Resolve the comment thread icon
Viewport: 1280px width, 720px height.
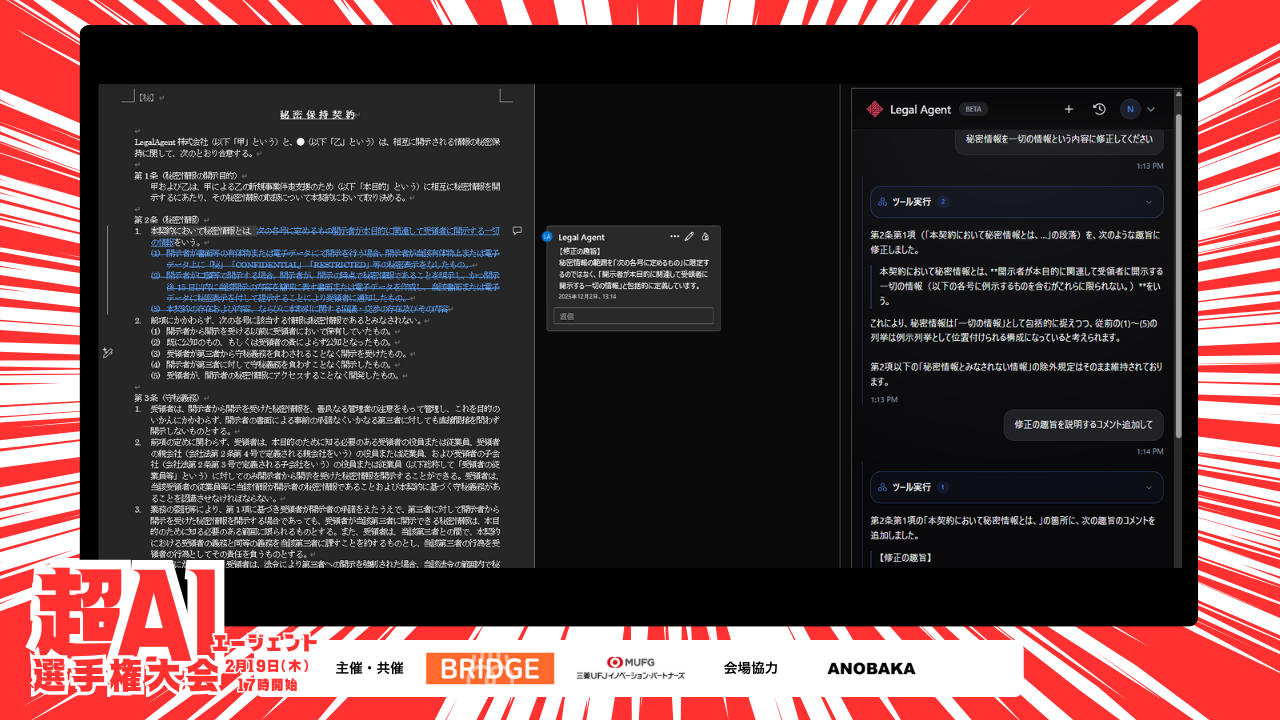[705, 236]
